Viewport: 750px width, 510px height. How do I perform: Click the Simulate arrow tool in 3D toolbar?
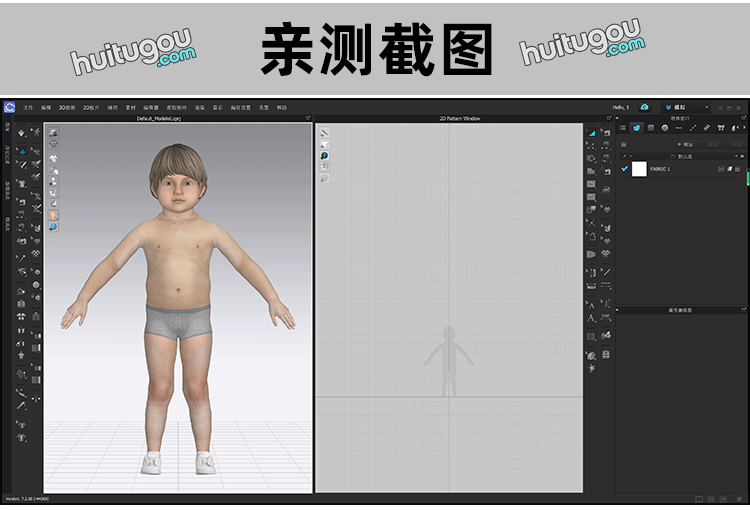[x=21, y=133]
